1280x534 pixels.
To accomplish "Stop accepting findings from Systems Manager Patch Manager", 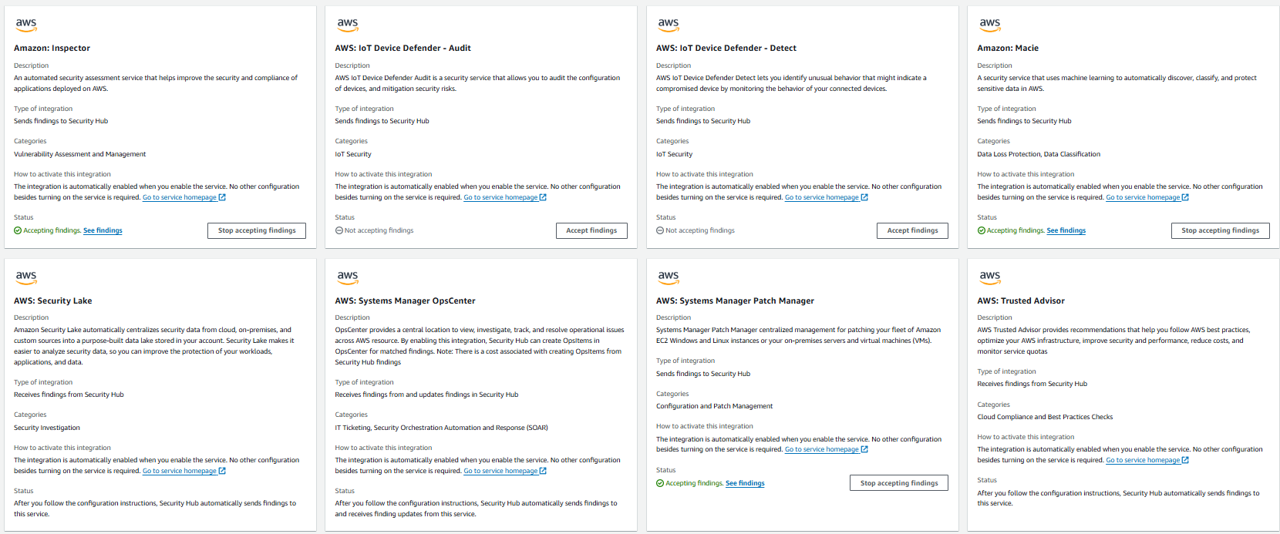I will 899,483.
